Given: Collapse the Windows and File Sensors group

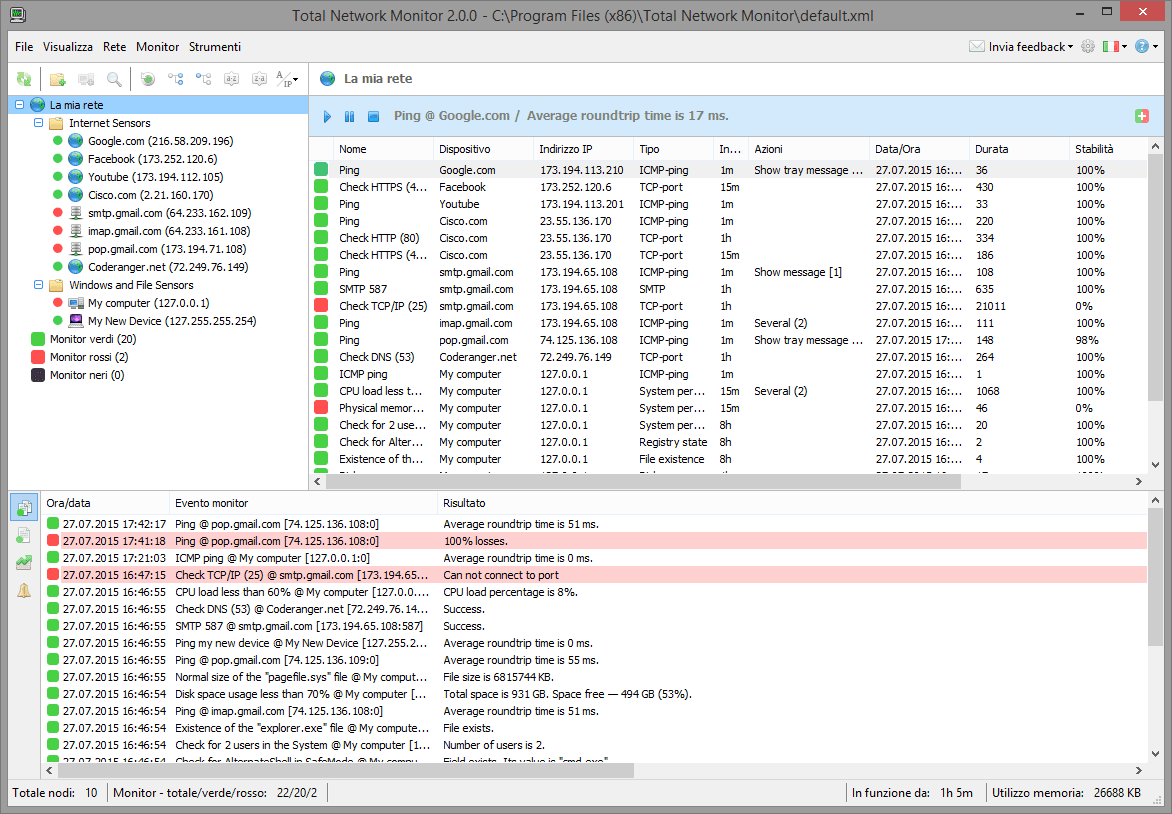Looking at the screenshot, I should tap(39, 285).
